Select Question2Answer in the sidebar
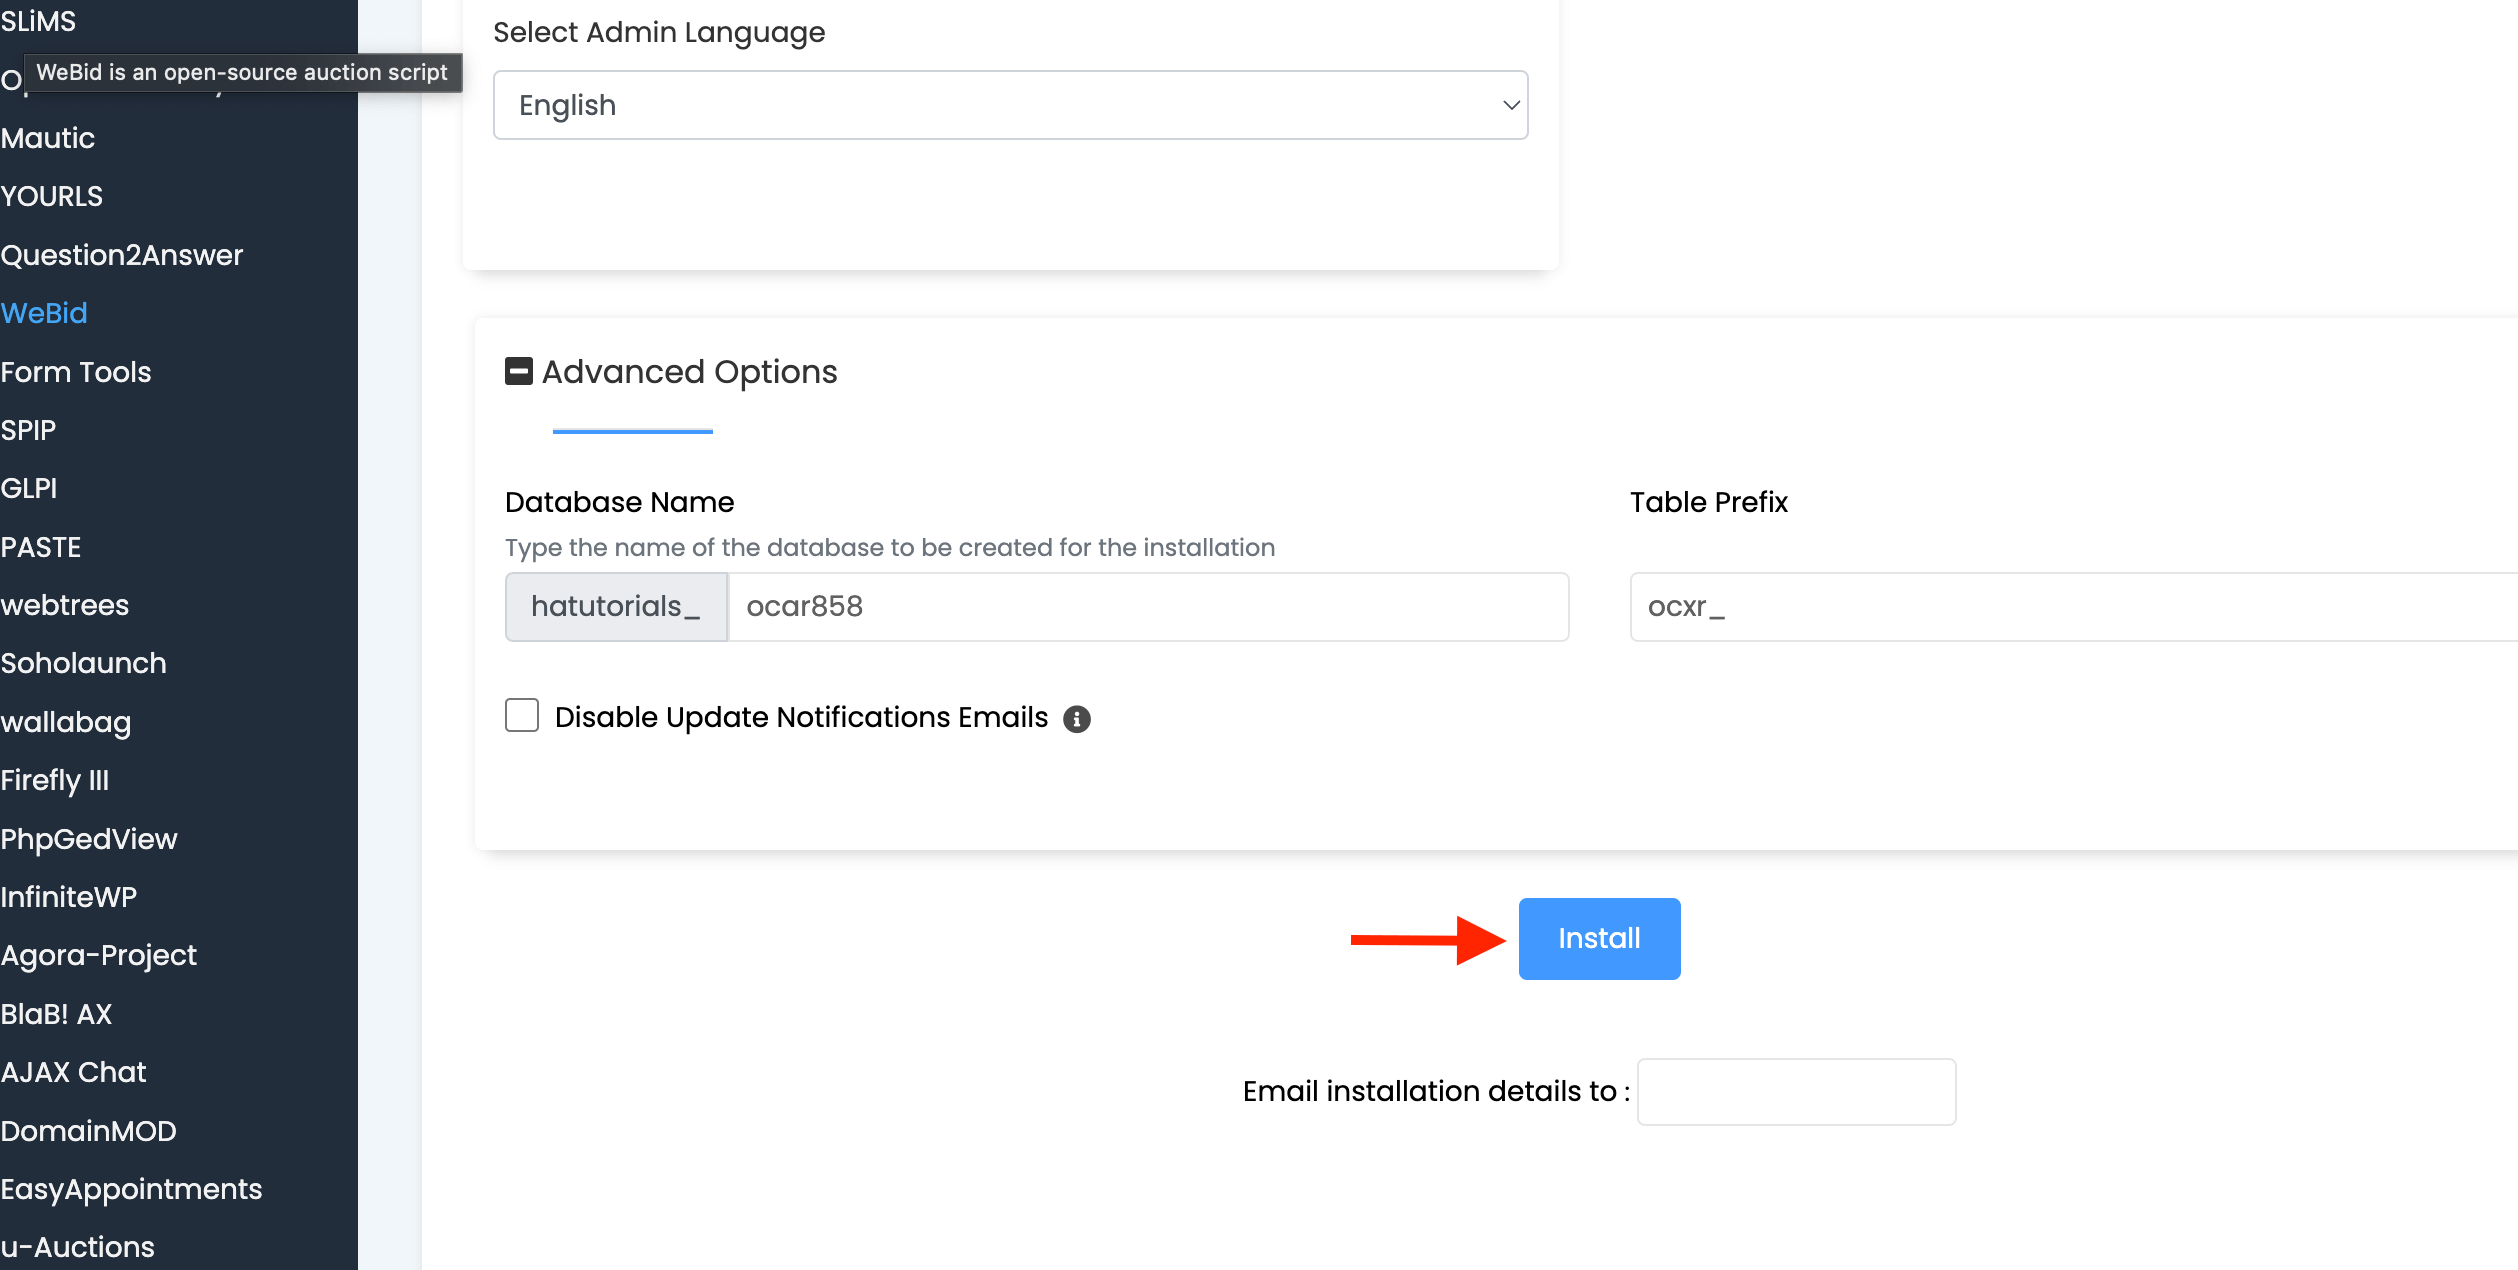 [122, 255]
